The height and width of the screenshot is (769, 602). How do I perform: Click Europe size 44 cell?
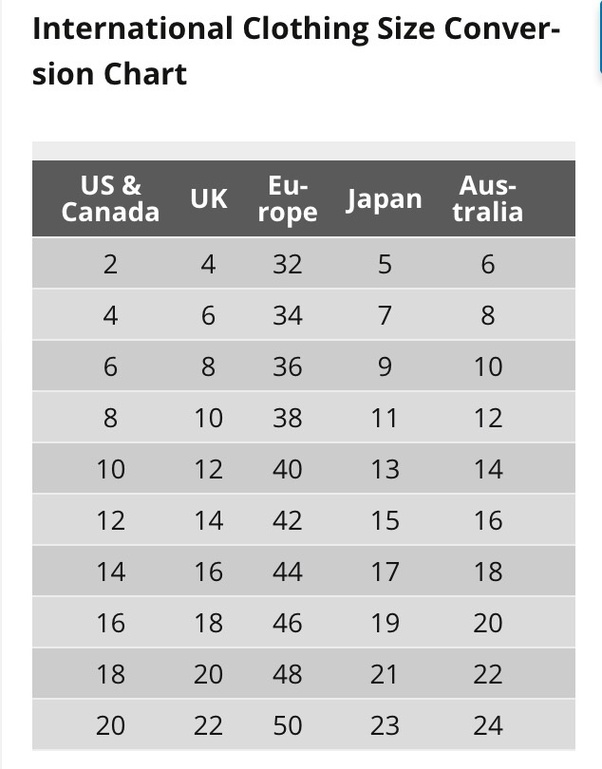pos(288,572)
